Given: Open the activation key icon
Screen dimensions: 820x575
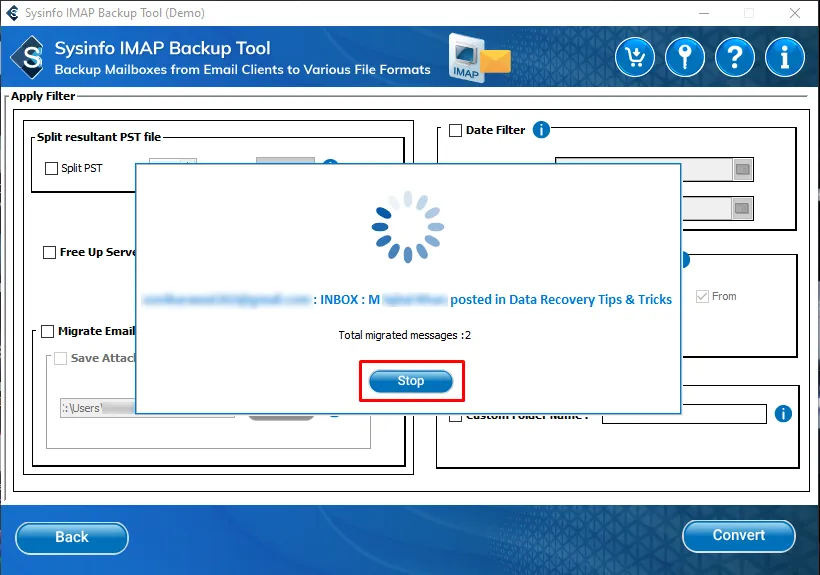Looking at the screenshot, I should tap(685, 57).
